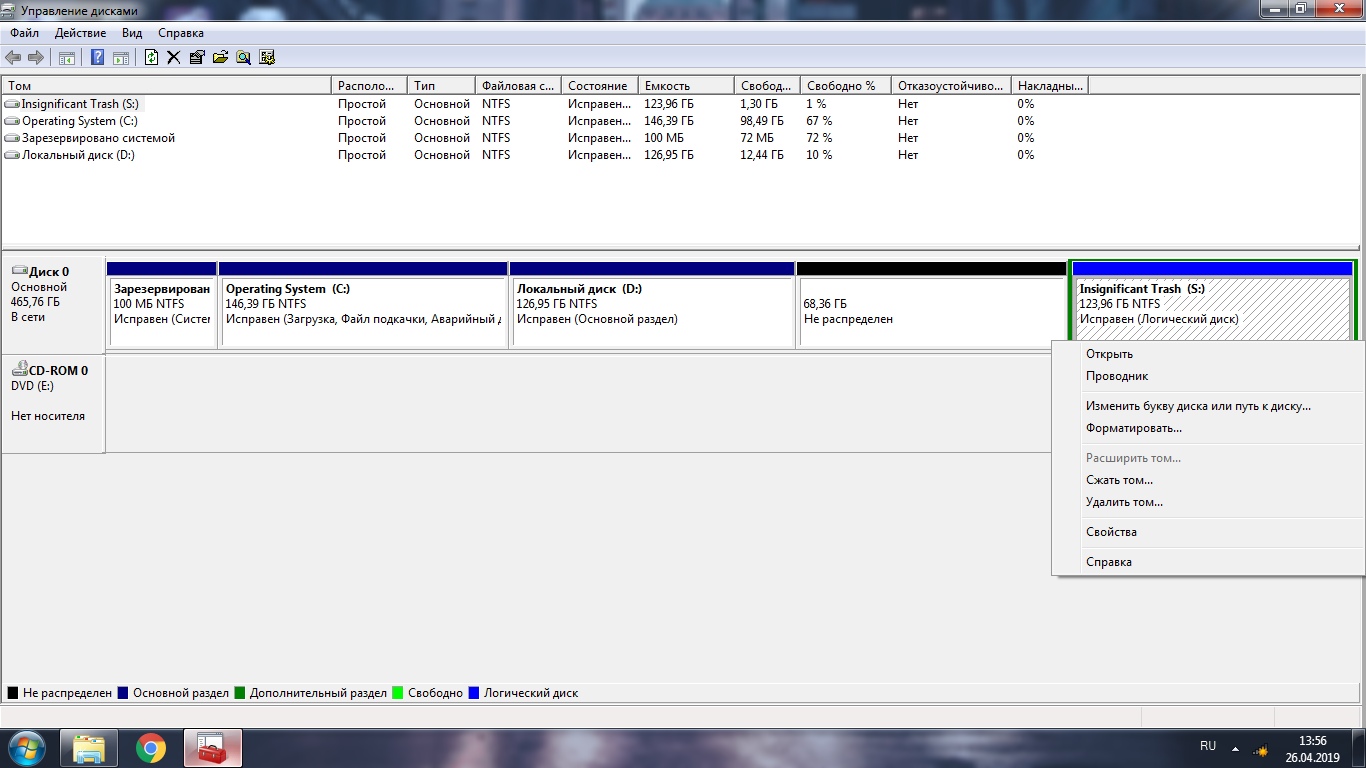Choose Справка in the context menu
Screen dimensions: 1366x768
coord(1208,562)
